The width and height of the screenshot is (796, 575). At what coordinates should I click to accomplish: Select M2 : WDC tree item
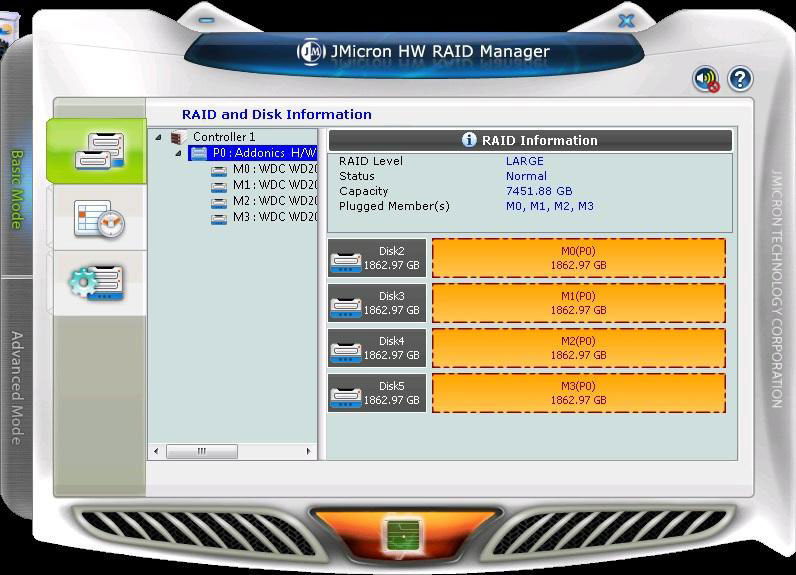tap(275, 201)
